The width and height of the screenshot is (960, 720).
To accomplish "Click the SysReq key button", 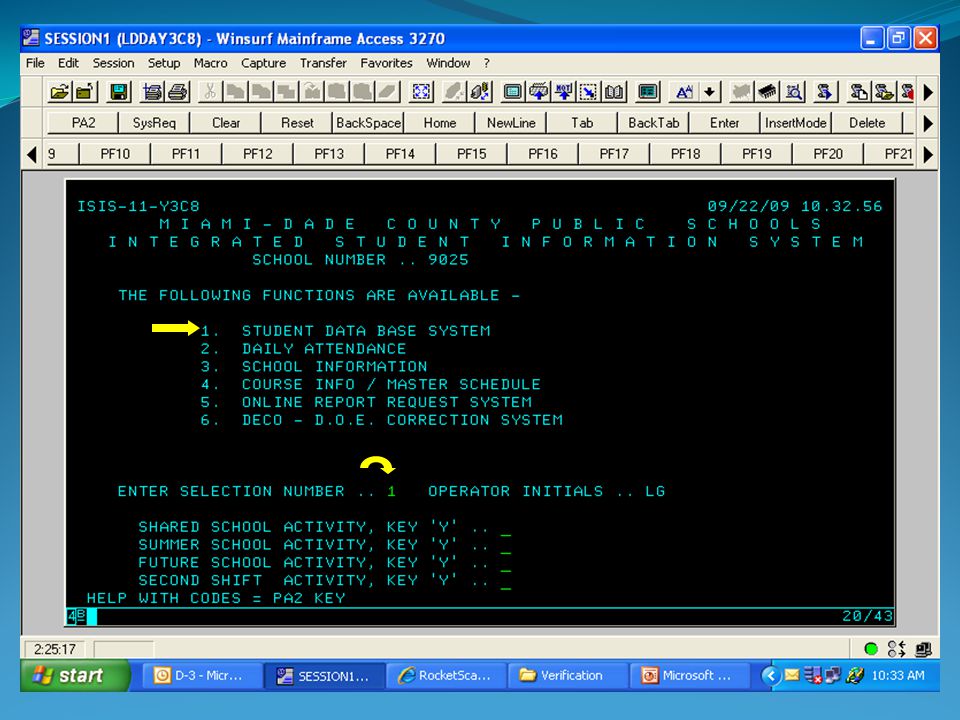I will click(x=154, y=123).
